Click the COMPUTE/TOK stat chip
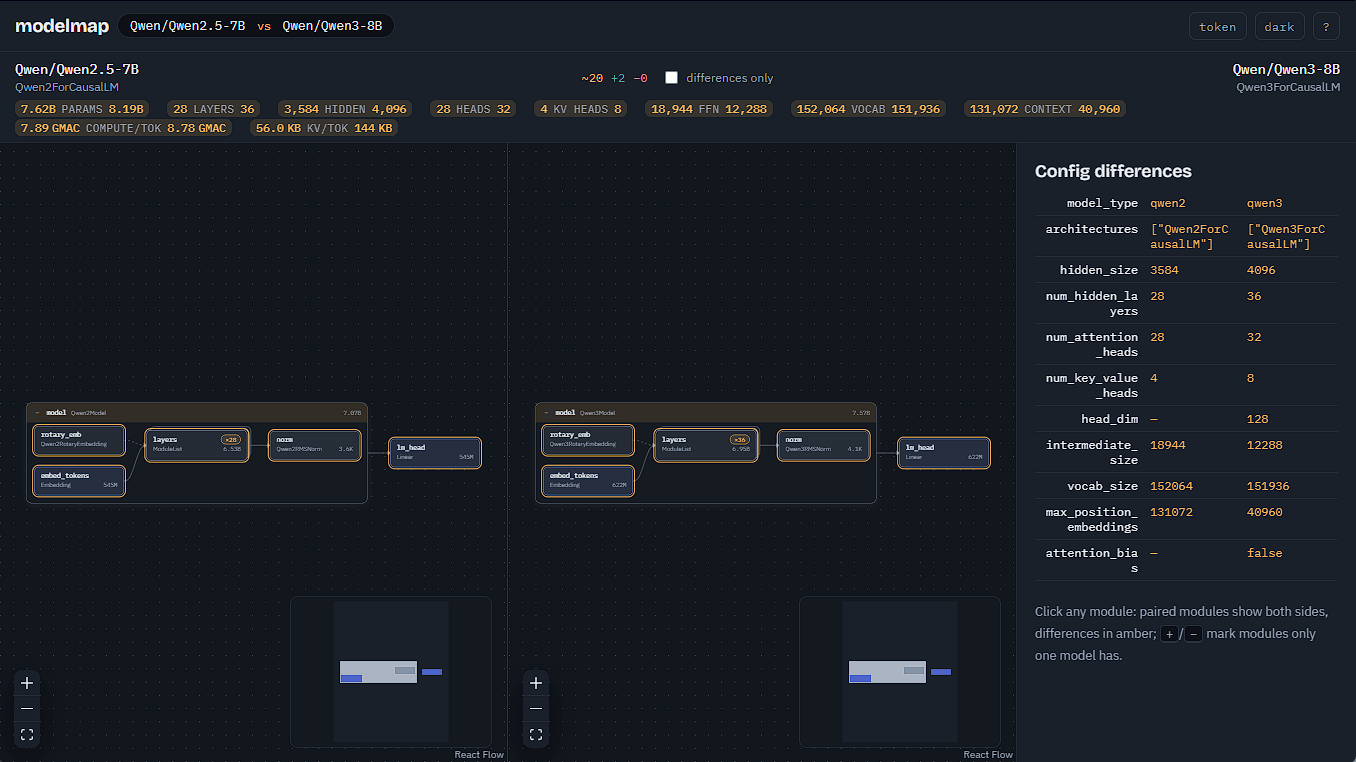 [x=124, y=128]
